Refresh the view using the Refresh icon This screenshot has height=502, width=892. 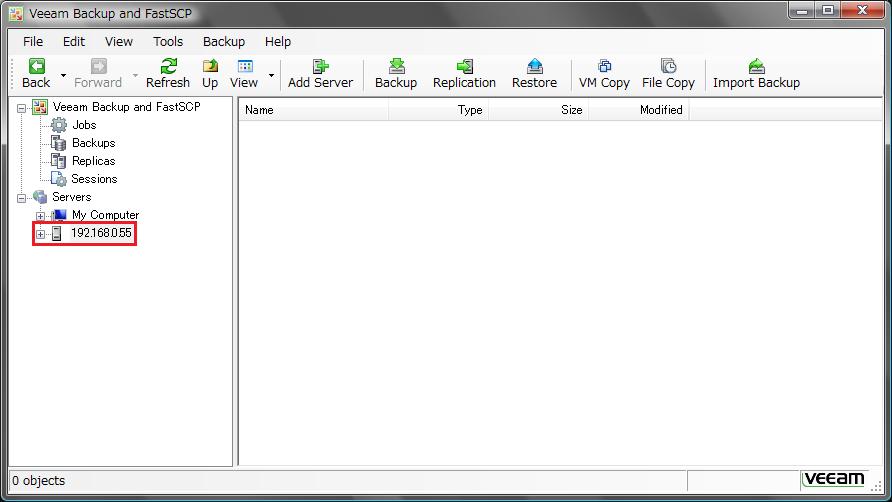[x=168, y=66]
